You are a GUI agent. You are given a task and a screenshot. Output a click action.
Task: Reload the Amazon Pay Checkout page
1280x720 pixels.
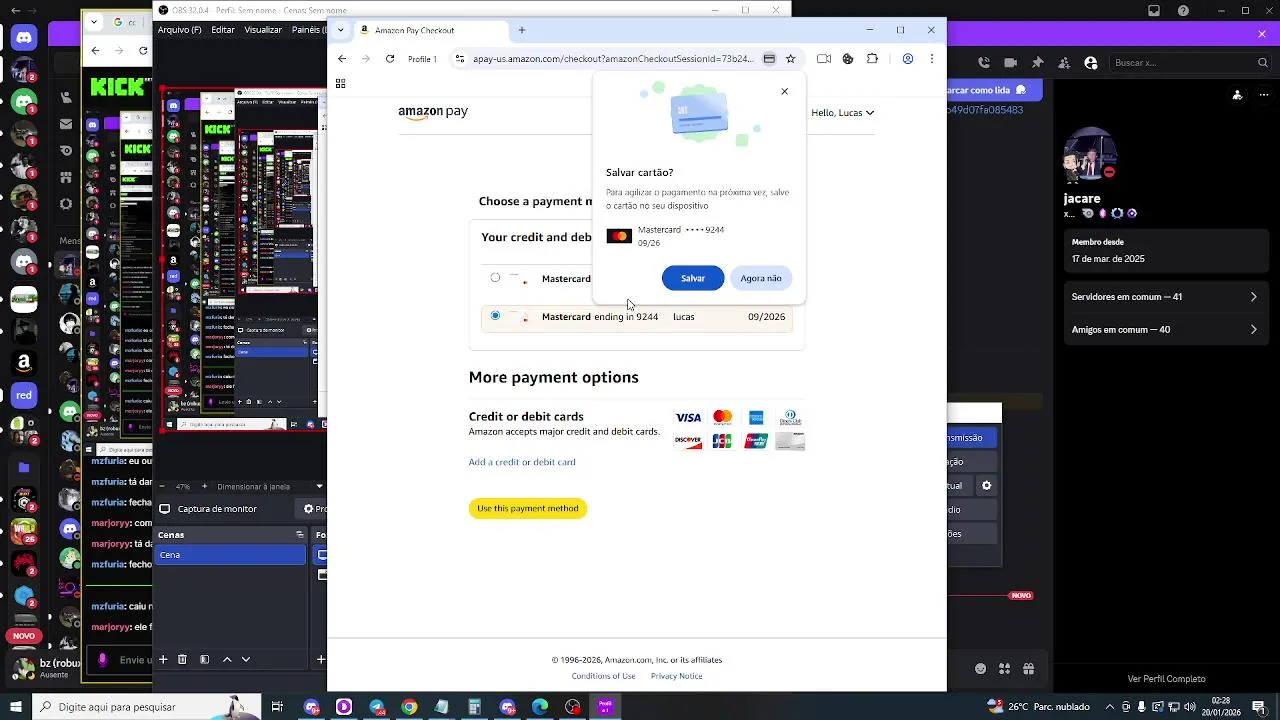click(x=390, y=59)
